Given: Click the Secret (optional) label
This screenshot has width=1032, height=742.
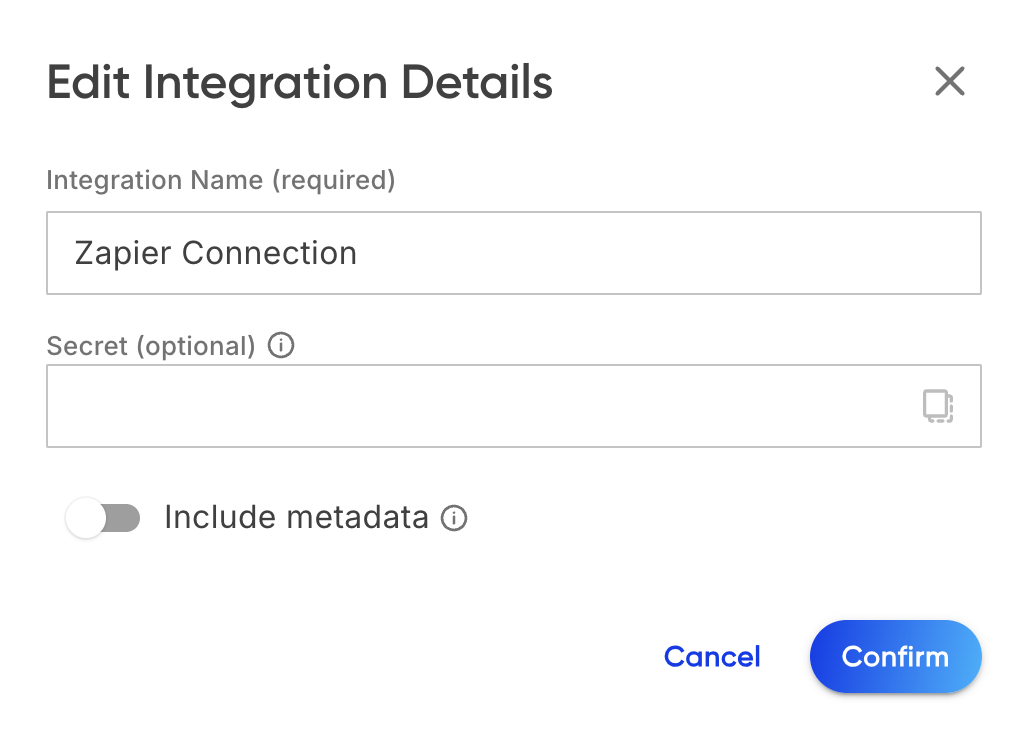Looking at the screenshot, I should (x=151, y=346).
